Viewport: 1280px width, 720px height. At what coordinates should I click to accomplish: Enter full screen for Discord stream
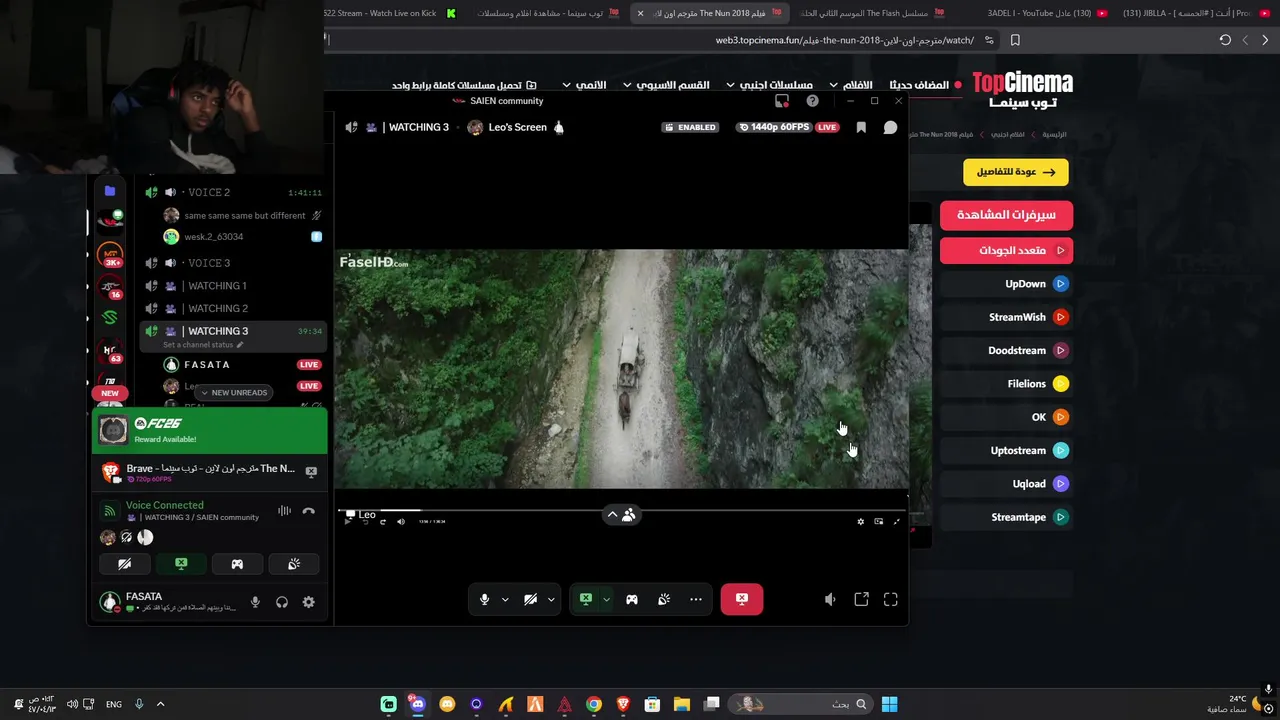pos(891,599)
